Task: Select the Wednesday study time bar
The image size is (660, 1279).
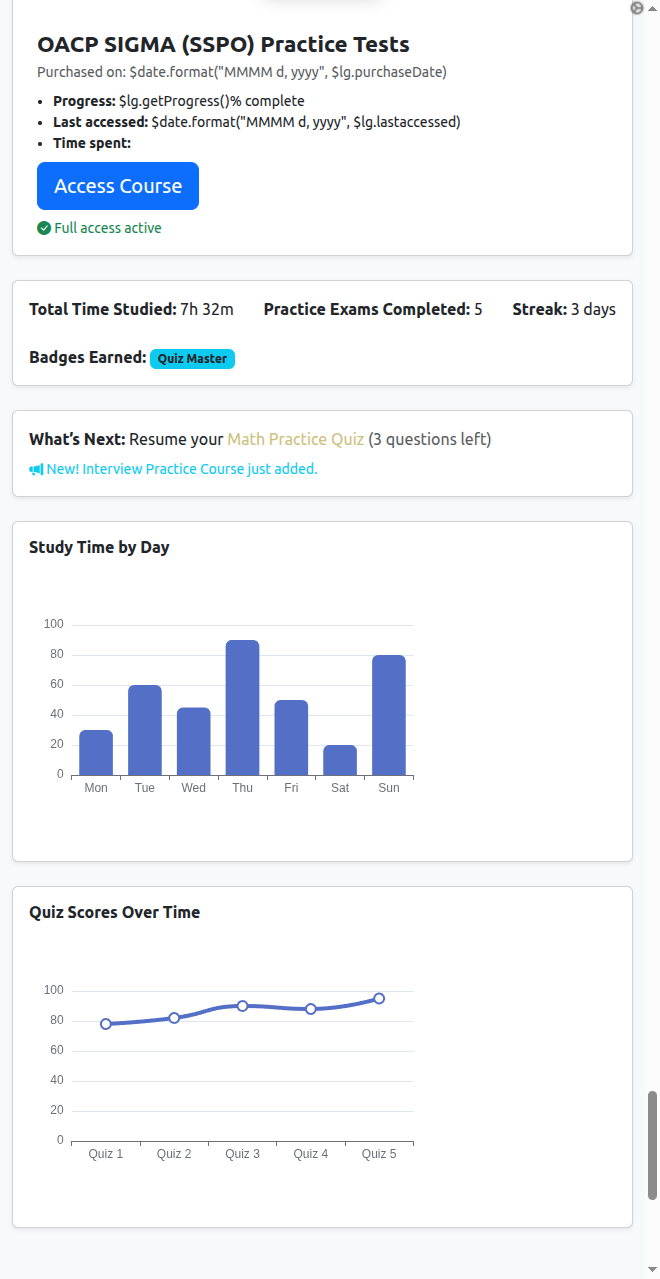Action: [x=194, y=741]
